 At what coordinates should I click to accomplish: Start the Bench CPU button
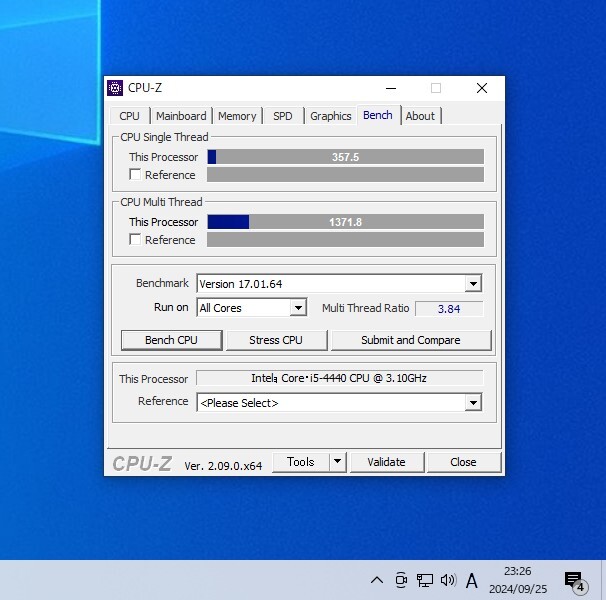point(172,340)
